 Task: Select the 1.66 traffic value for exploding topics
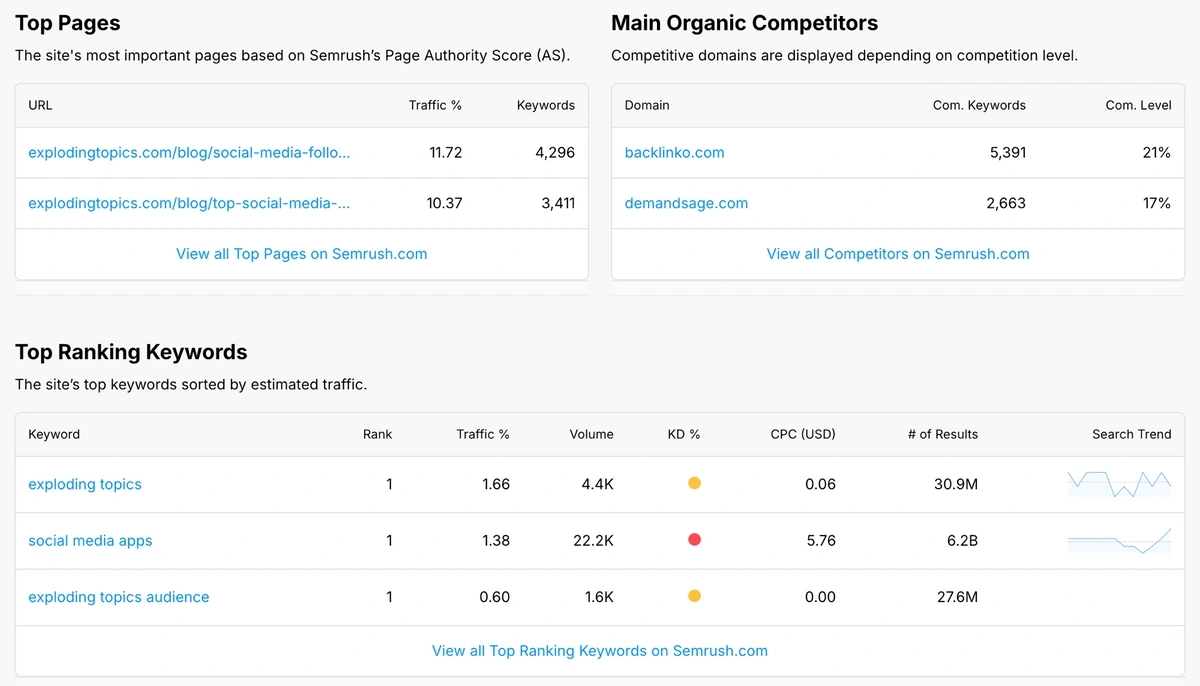tap(496, 484)
